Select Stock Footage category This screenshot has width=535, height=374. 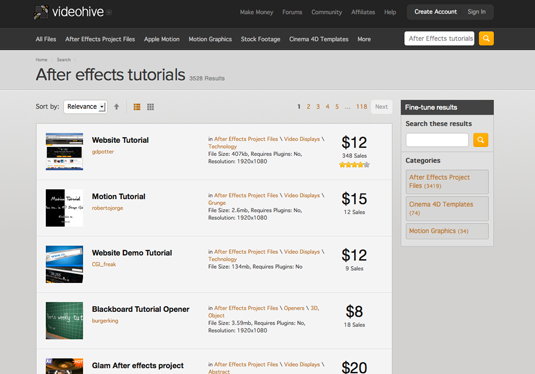coord(260,39)
